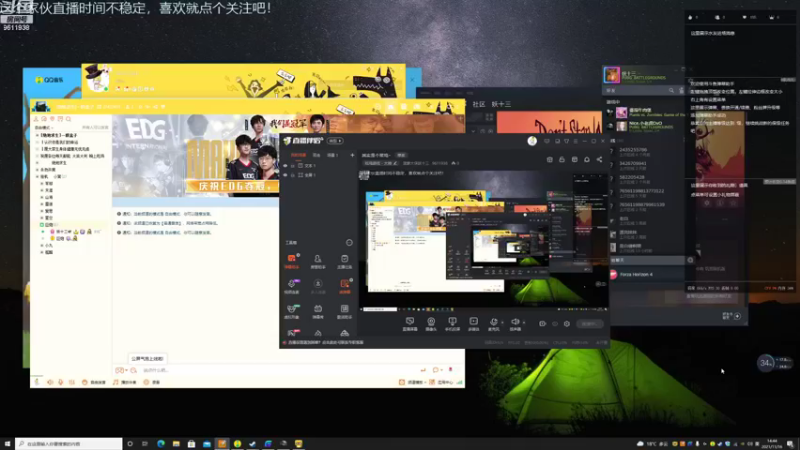This screenshot has width=800, height=450.
Task: Click the start live button
Action: pyautogui.click(x=590, y=323)
